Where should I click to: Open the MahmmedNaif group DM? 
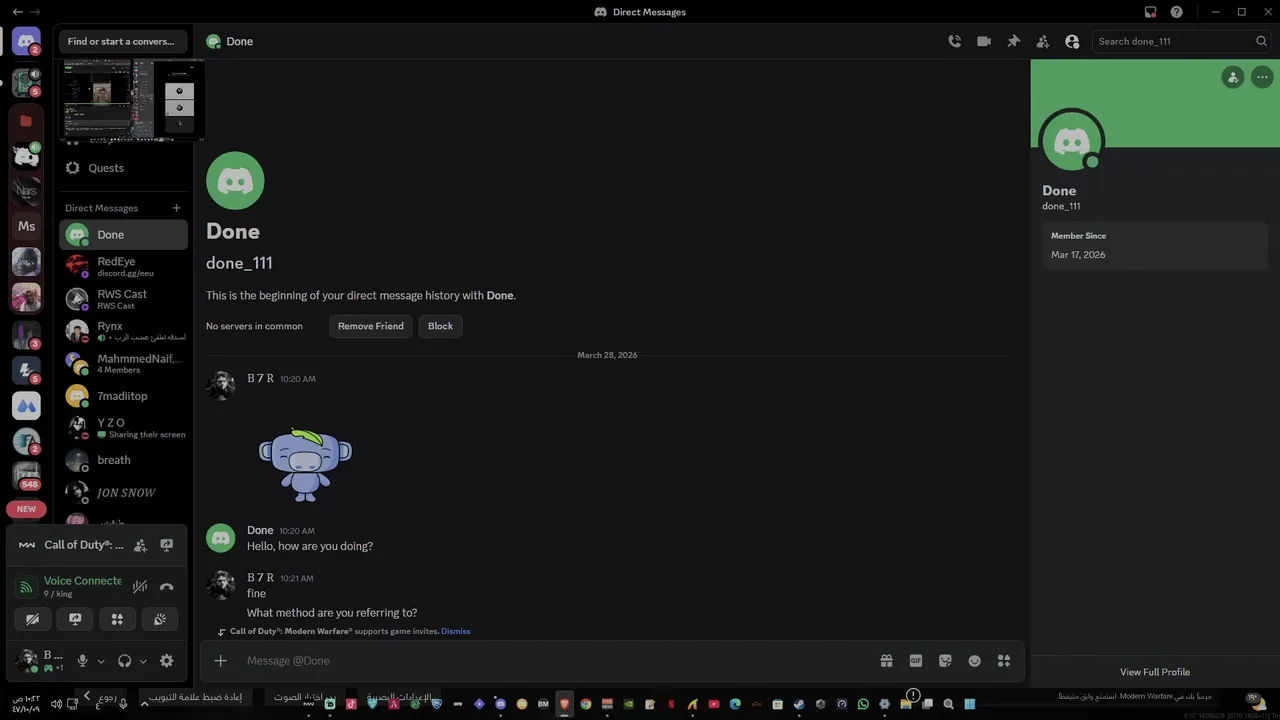click(x=123, y=363)
